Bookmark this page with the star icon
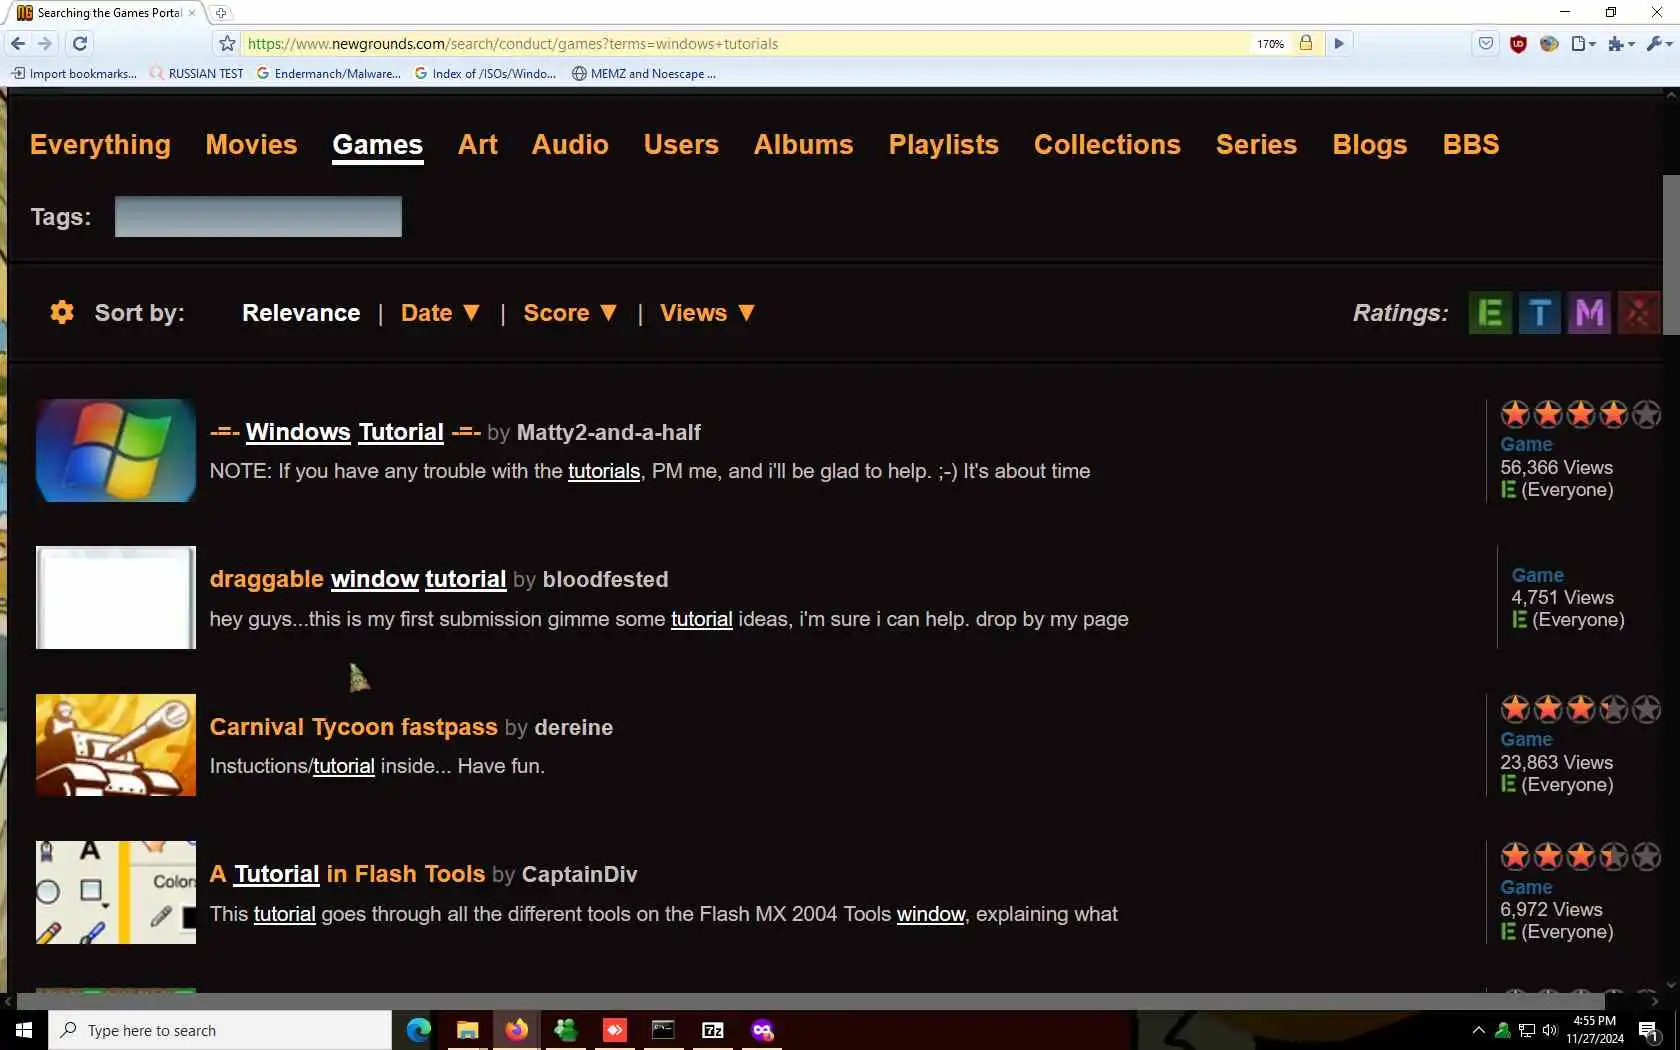Image resolution: width=1680 pixels, height=1050 pixels. pos(227,43)
